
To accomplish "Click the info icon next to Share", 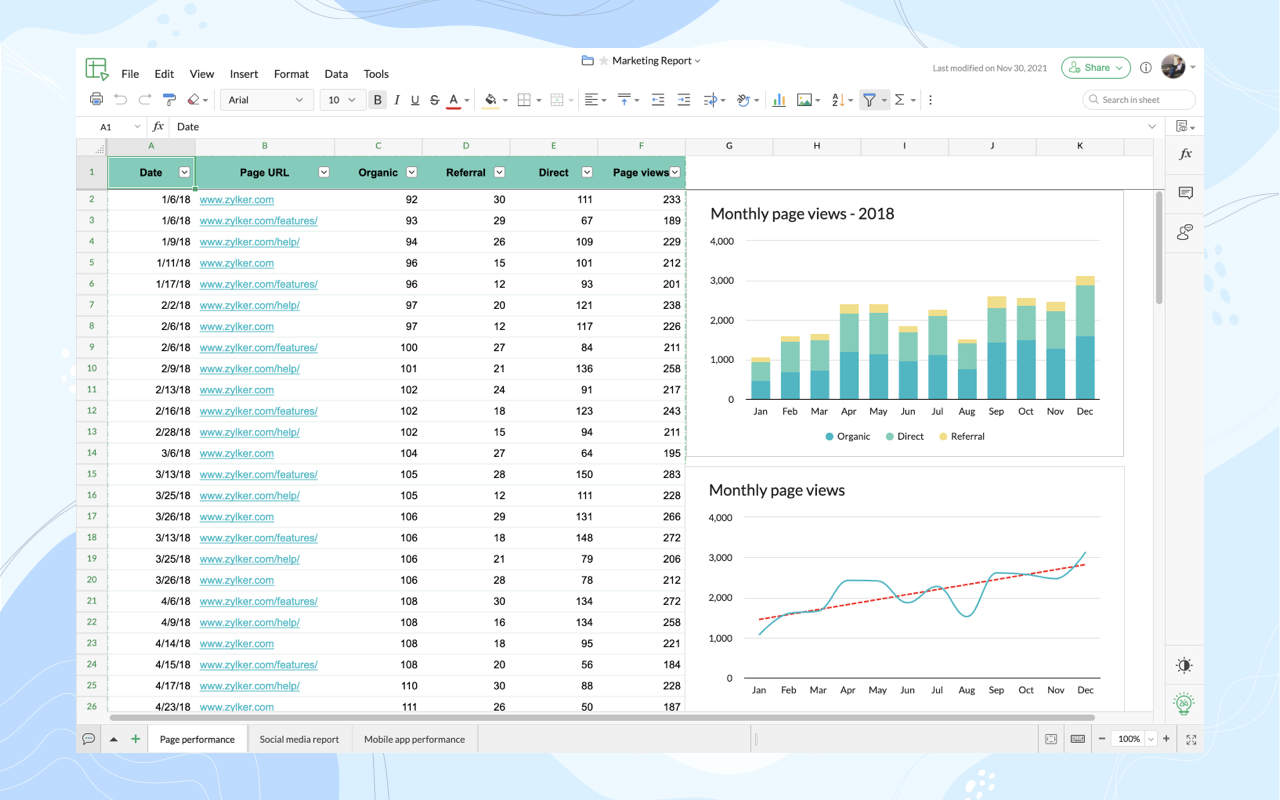I will 1145,68.
